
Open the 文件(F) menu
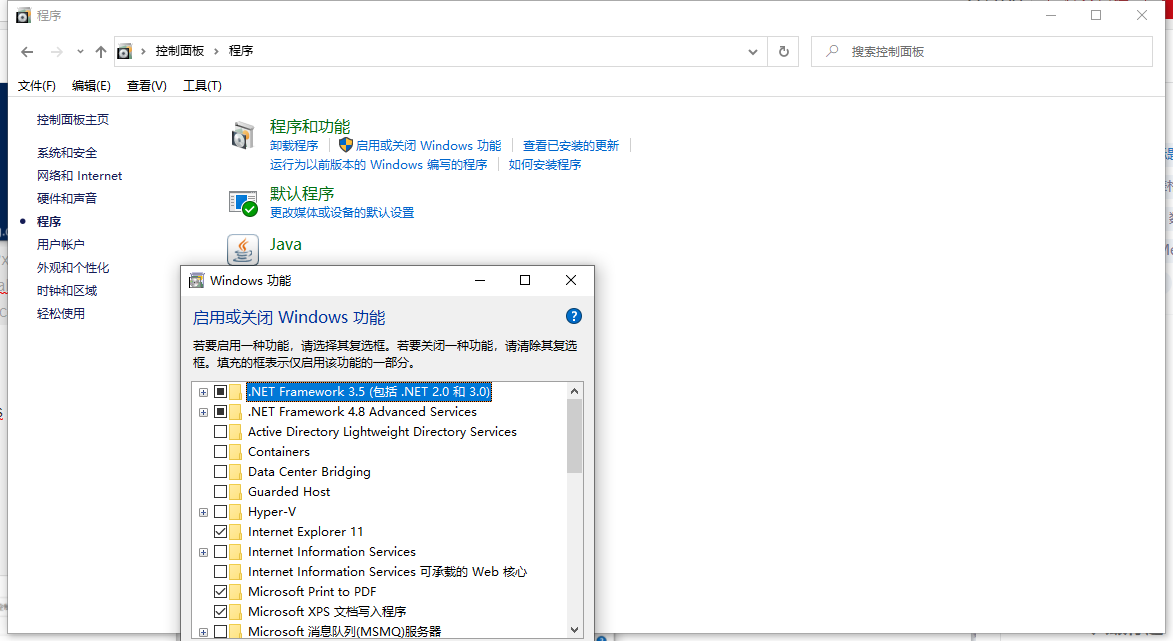(x=37, y=86)
